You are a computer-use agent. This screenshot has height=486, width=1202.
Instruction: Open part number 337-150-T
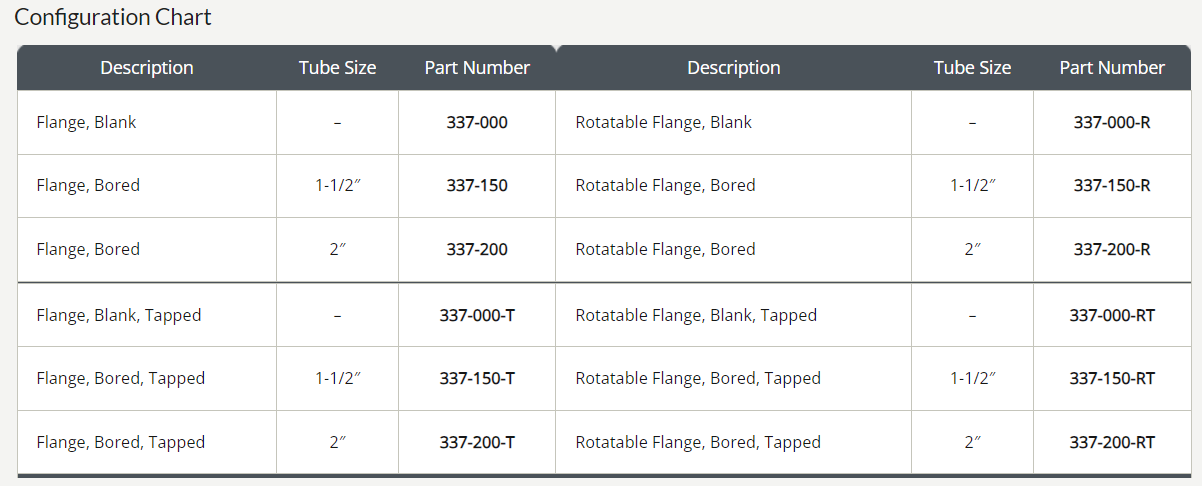(477, 378)
